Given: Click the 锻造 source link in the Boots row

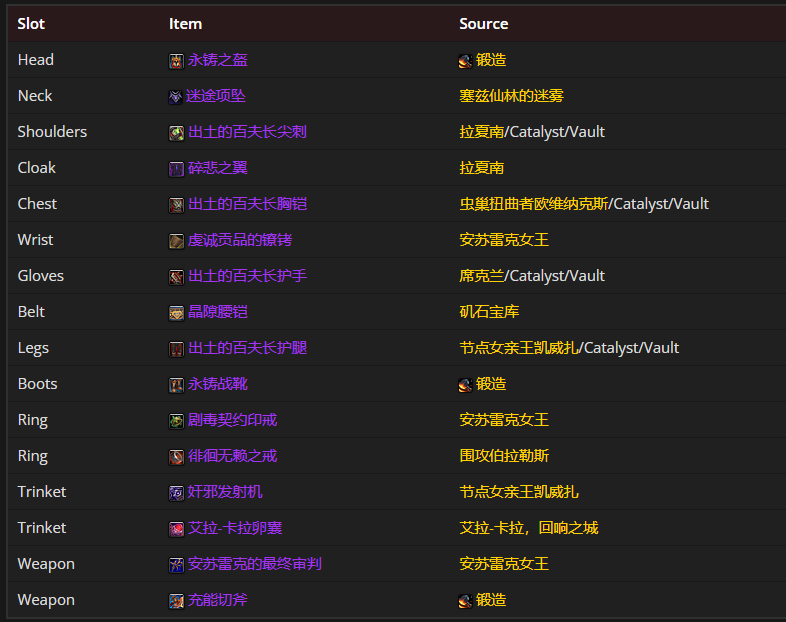Looking at the screenshot, I should [491, 384].
